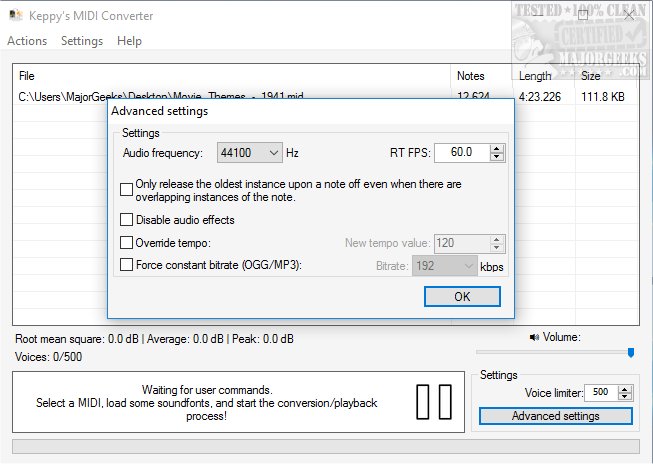The height and width of the screenshot is (464, 653).
Task: Enable only release oldest instance checkbox
Action: 126,190
